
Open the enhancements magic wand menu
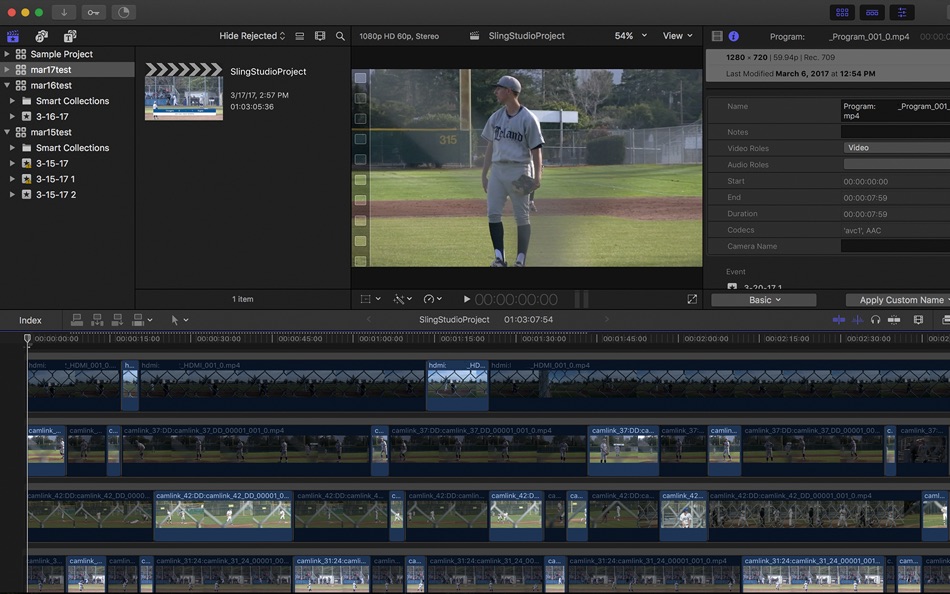402,299
